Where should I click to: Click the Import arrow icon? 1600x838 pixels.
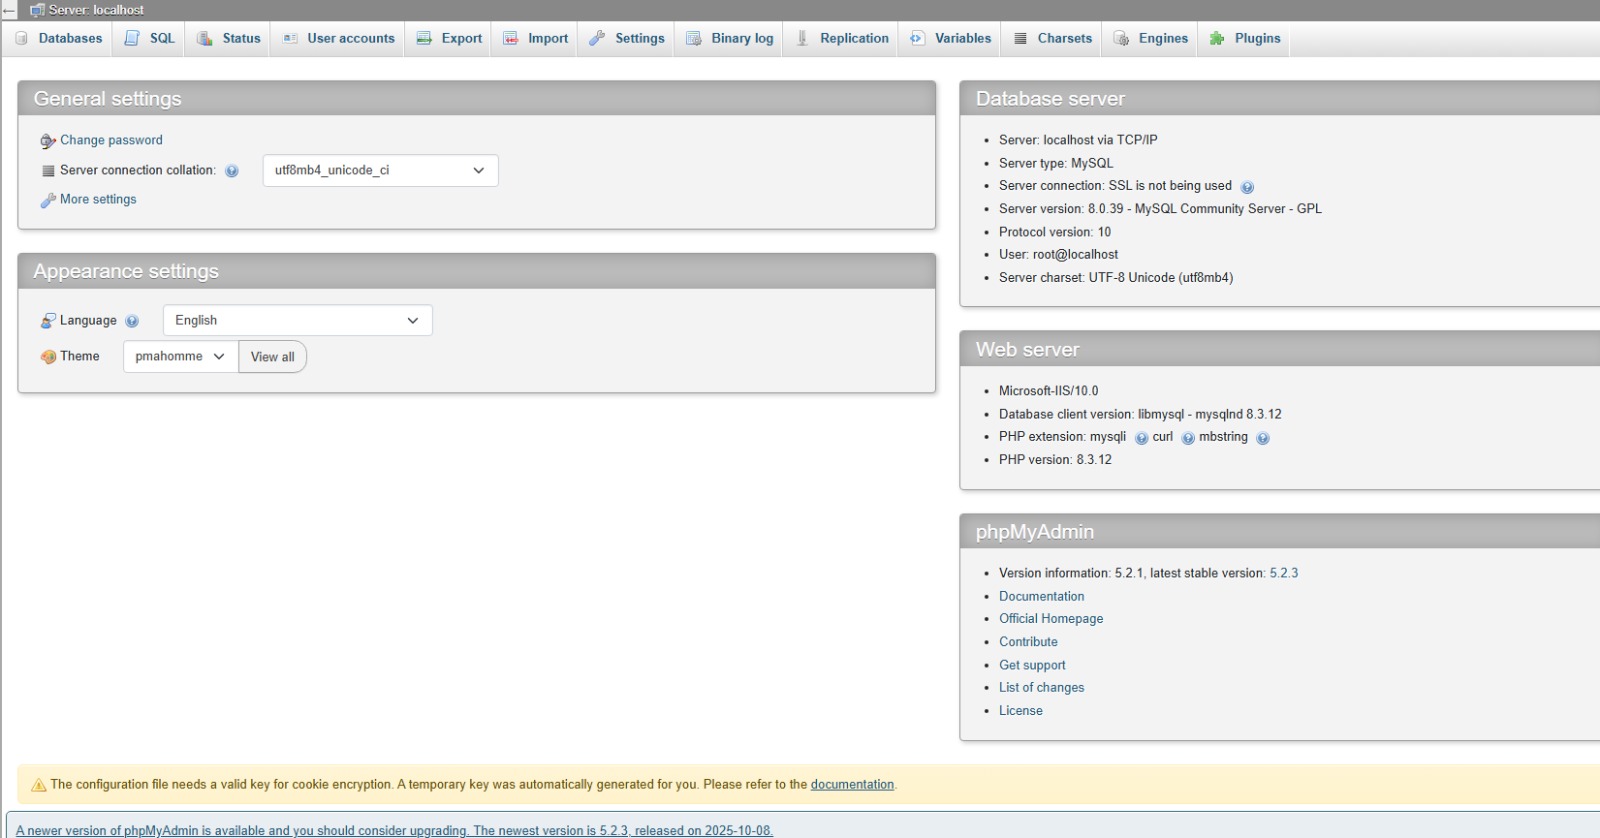click(x=511, y=38)
